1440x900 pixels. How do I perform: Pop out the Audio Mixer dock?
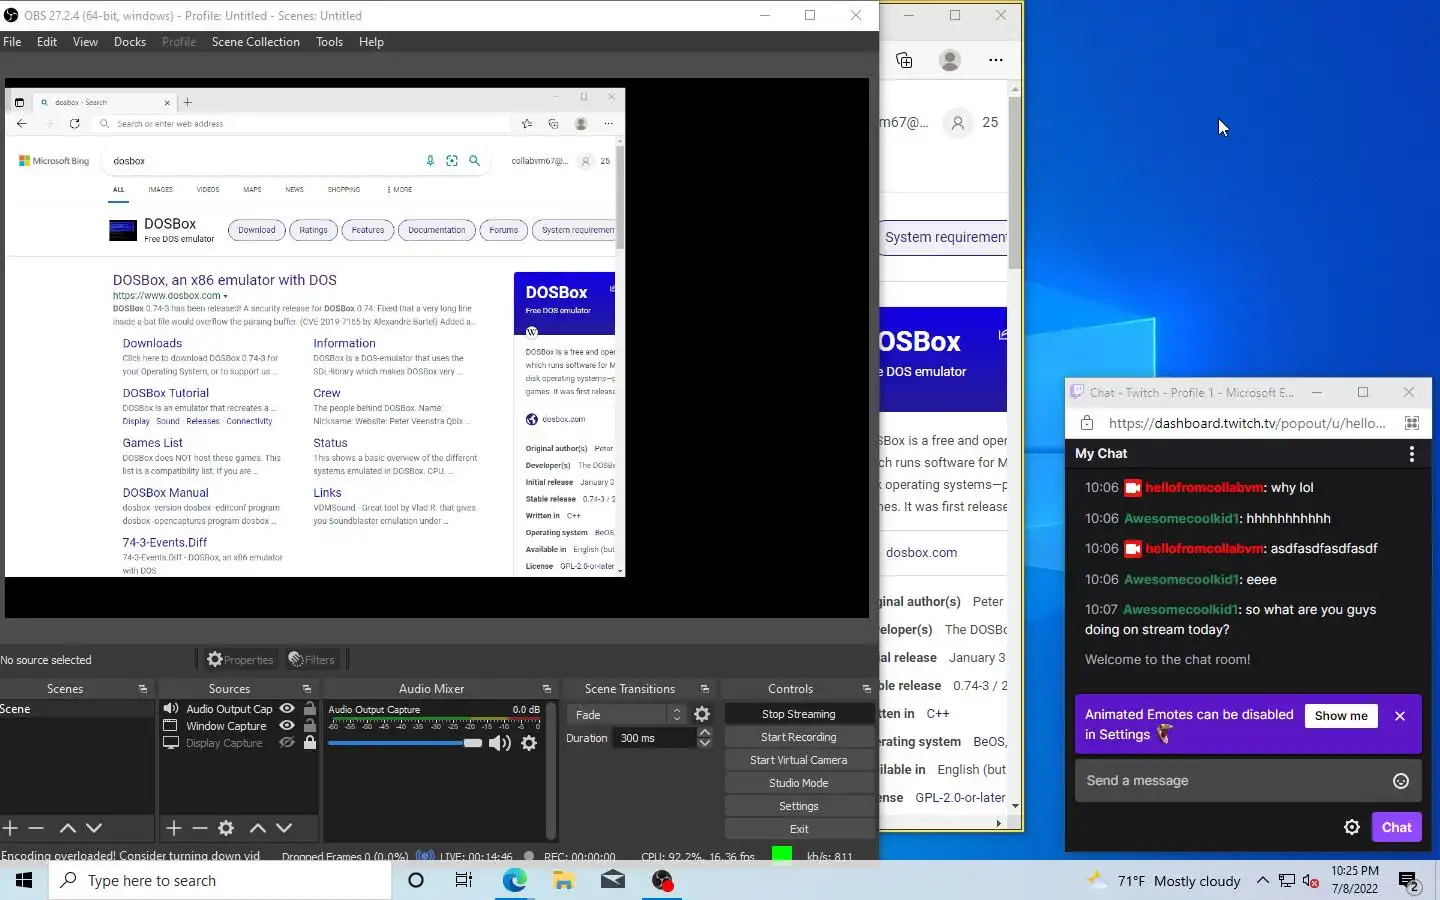tap(546, 689)
